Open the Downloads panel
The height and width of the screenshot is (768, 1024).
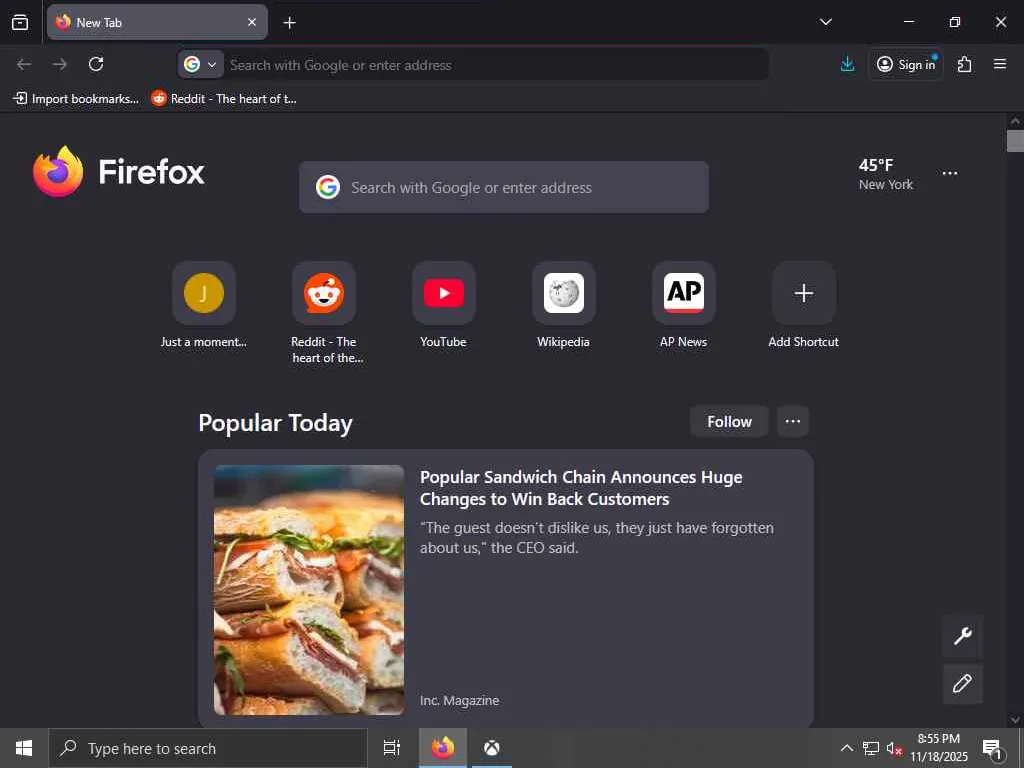[x=847, y=64]
